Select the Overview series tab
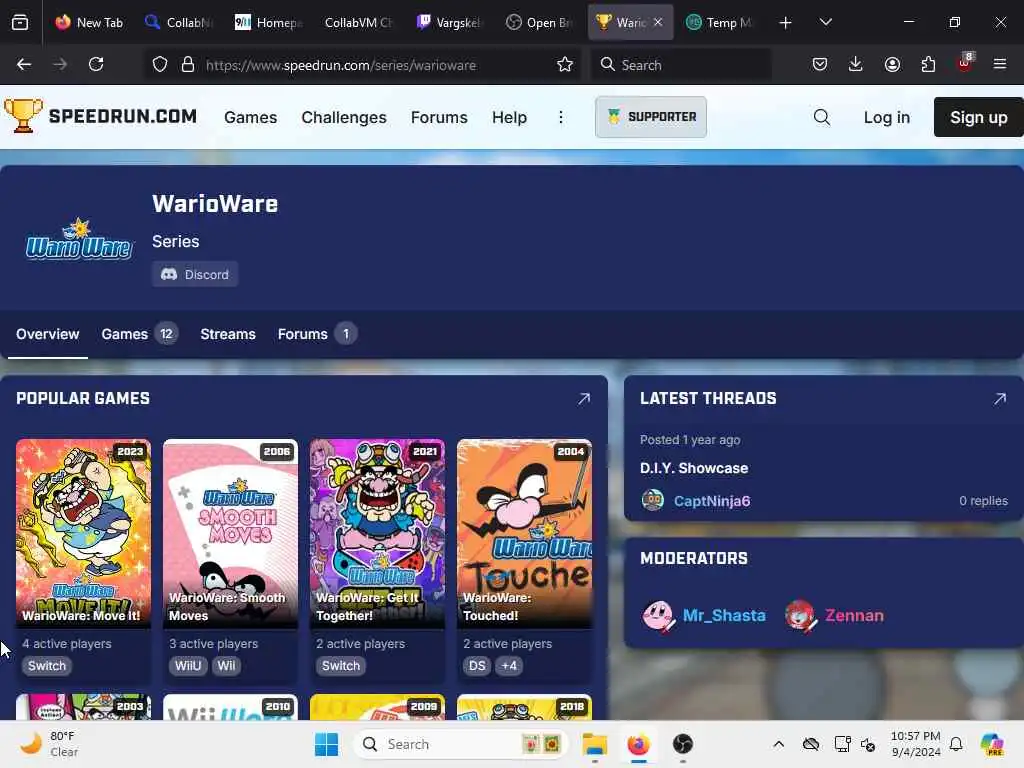Viewport: 1024px width, 768px height. [48, 334]
